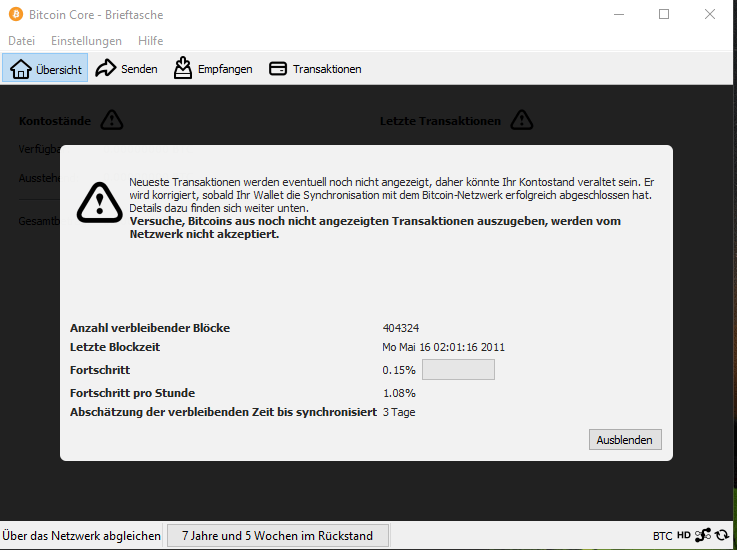
Task: Open the Hilfe menu
Action: coord(150,41)
